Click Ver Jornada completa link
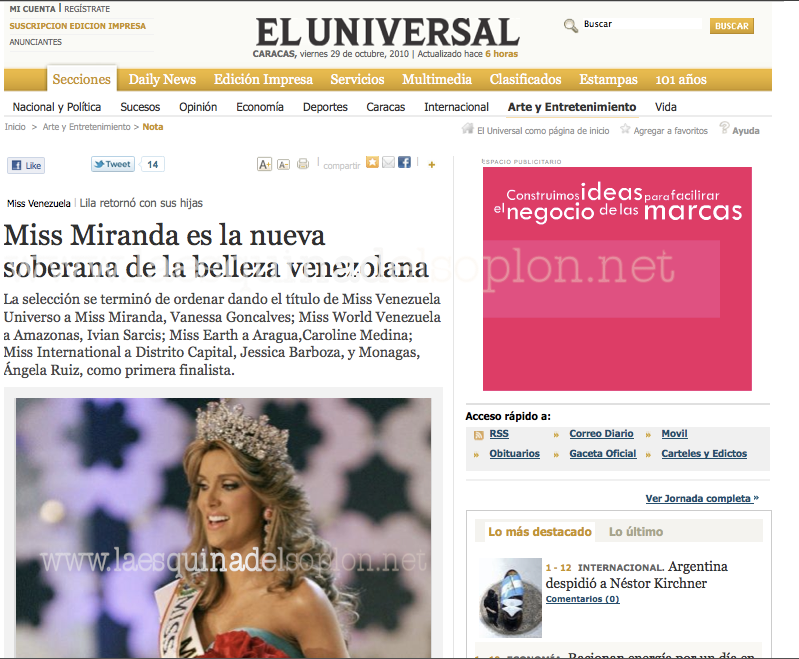Screen dimensions: 799x659 tap(702, 498)
